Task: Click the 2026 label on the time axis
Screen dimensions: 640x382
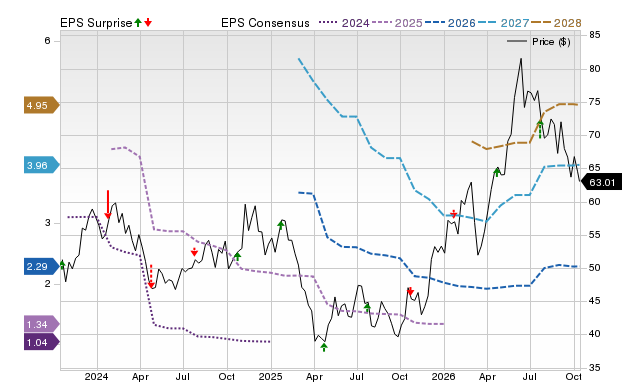Action: (444, 376)
